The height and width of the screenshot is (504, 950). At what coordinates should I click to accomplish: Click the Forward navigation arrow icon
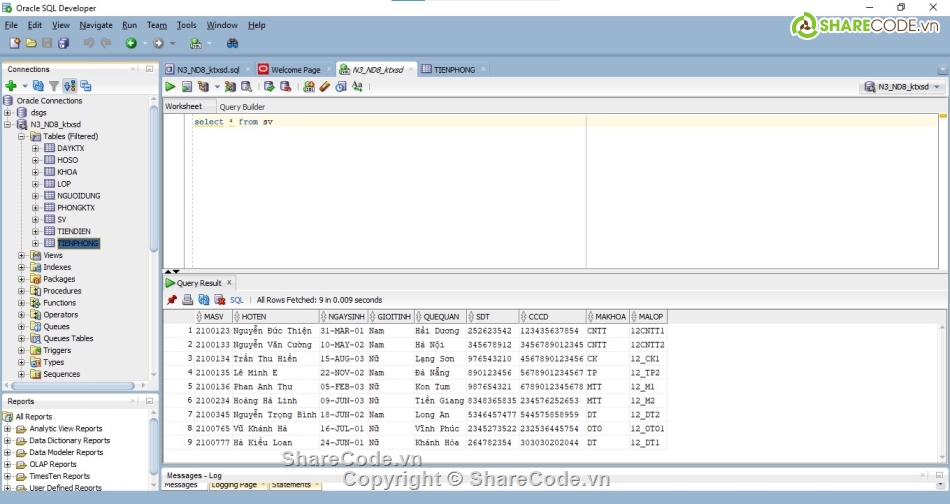click(159, 43)
